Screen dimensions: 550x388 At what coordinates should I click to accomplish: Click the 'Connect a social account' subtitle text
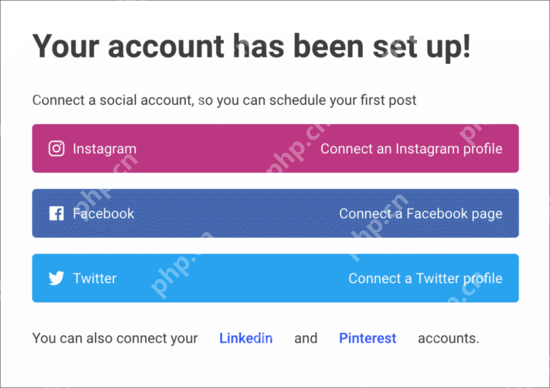point(224,100)
